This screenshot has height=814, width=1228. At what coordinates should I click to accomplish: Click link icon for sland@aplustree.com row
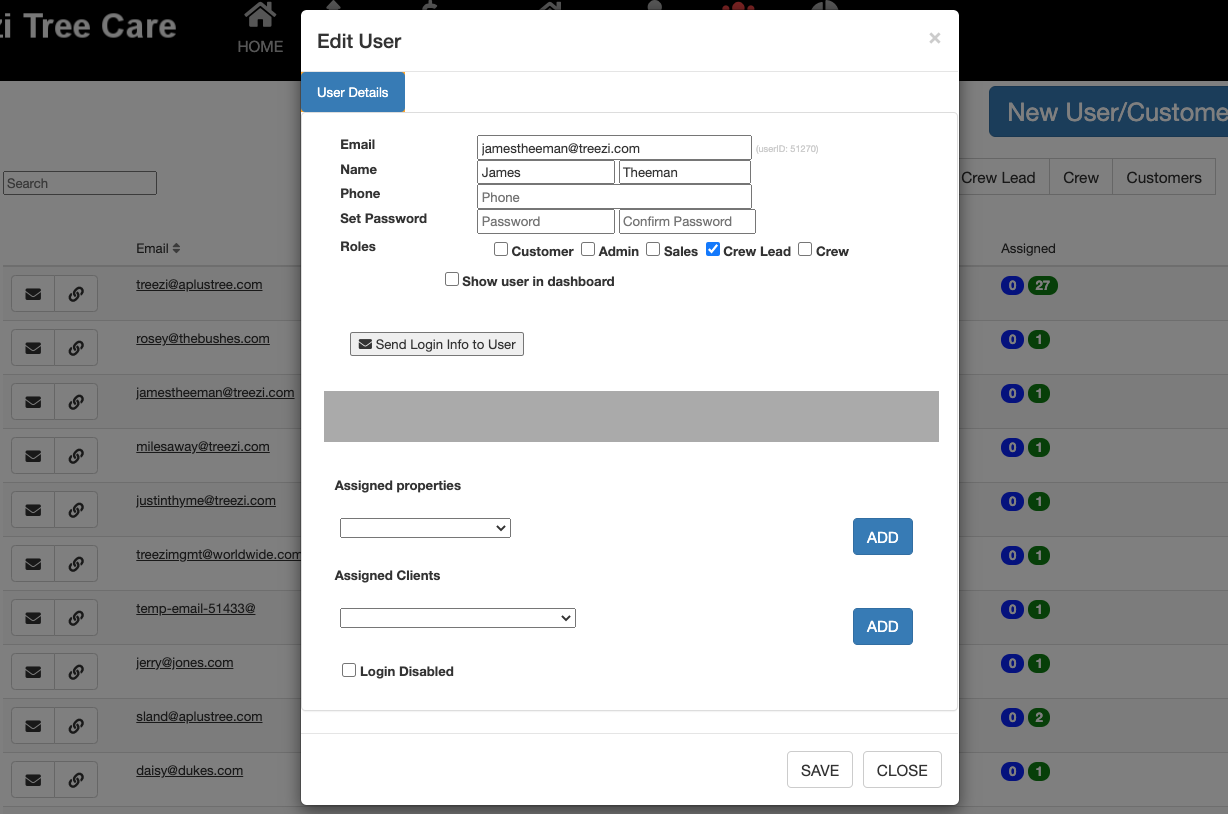click(76, 726)
